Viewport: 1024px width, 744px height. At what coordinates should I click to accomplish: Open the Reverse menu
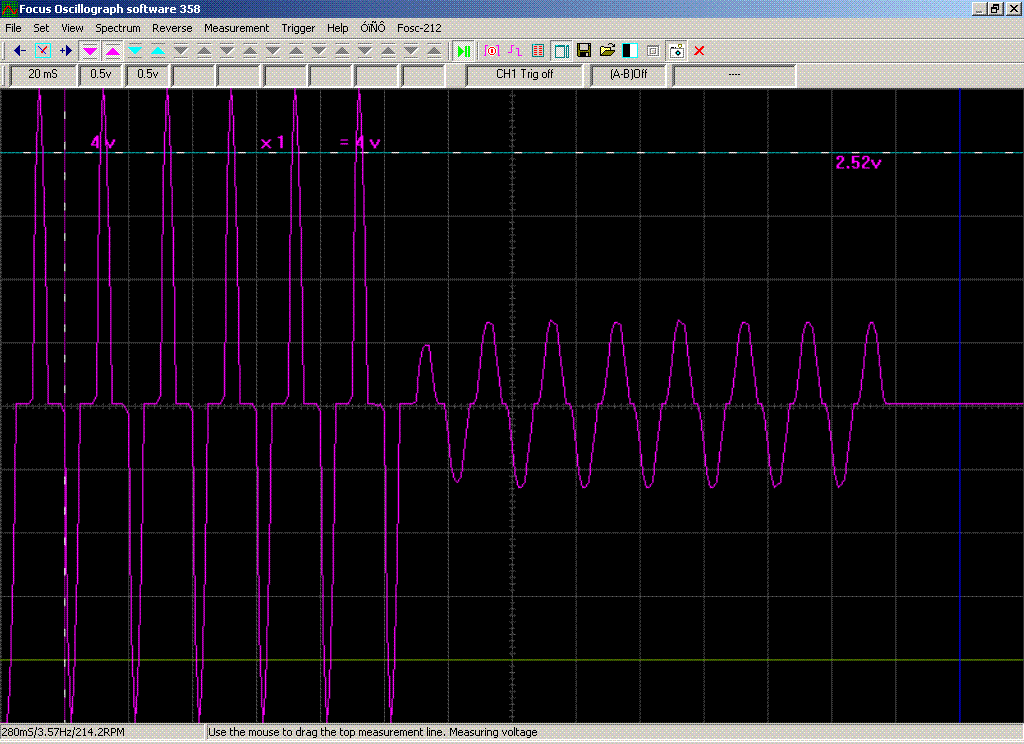[172, 28]
